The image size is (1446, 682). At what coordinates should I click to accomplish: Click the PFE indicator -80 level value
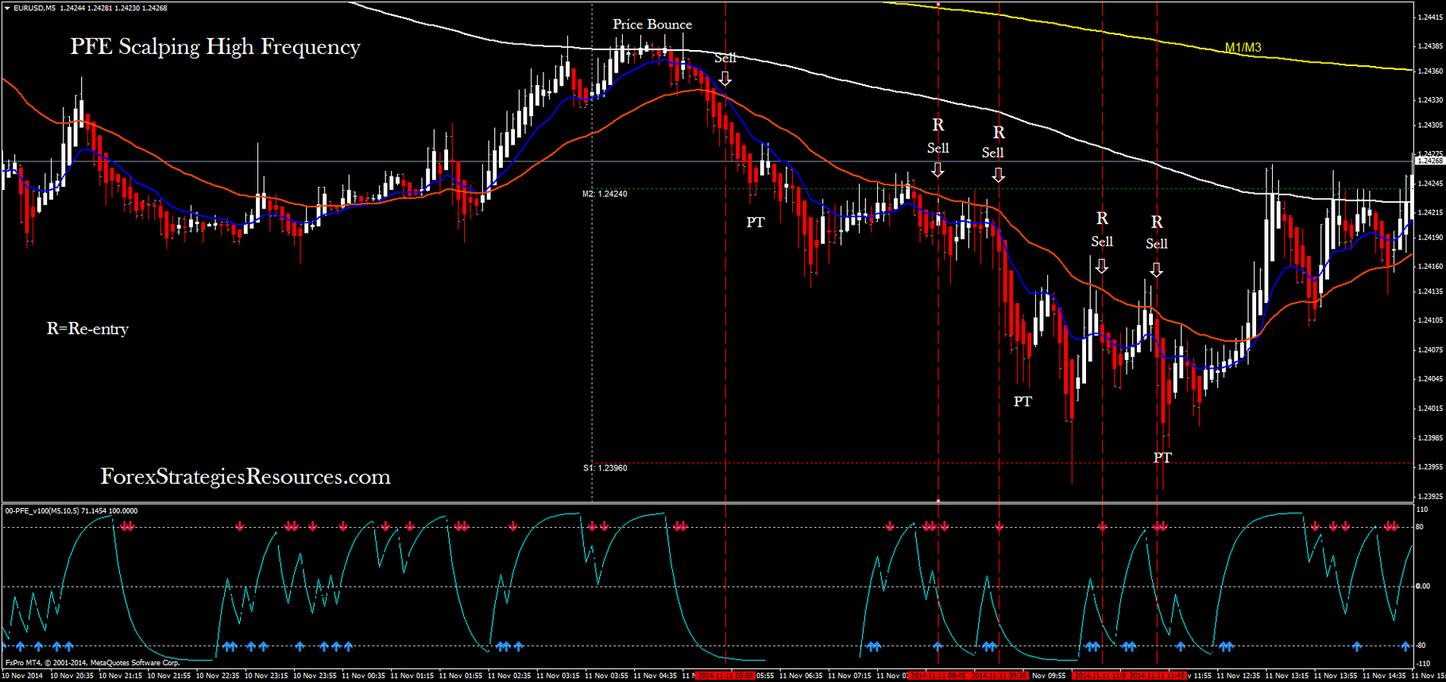(x=1423, y=646)
